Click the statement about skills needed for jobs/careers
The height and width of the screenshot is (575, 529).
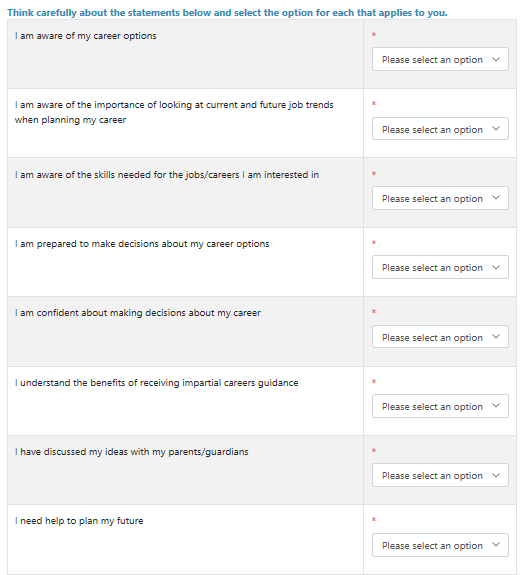167,175
